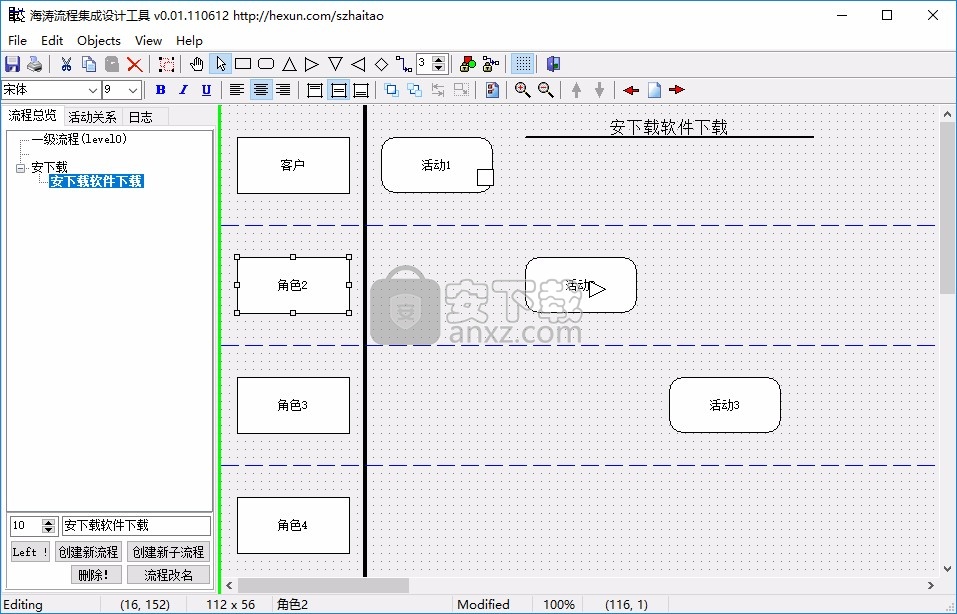Image resolution: width=957 pixels, height=614 pixels.
Task: Click the lock shapes icon
Action: tap(468, 64)
